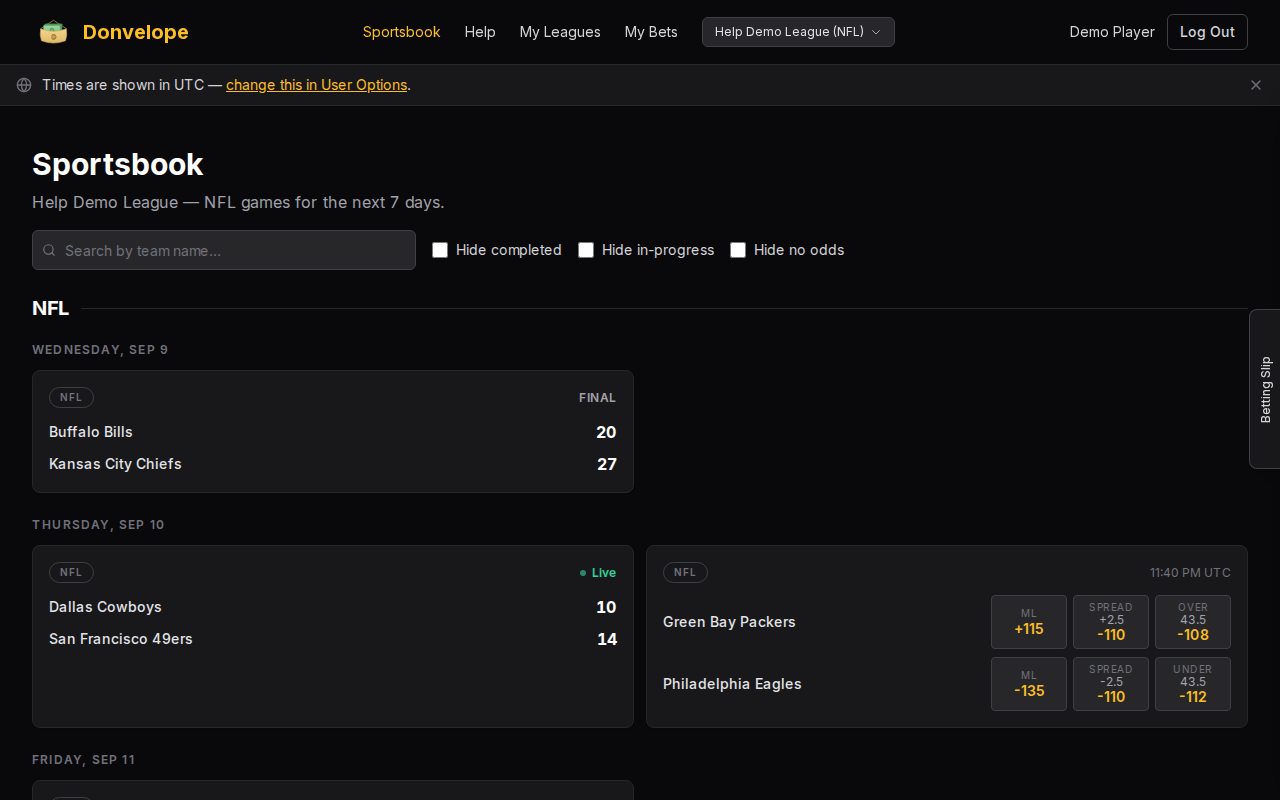Screen dimensions: 1280x800
Task: Click the Dallas Cowboys team name
Action: (x=105, y=607)
